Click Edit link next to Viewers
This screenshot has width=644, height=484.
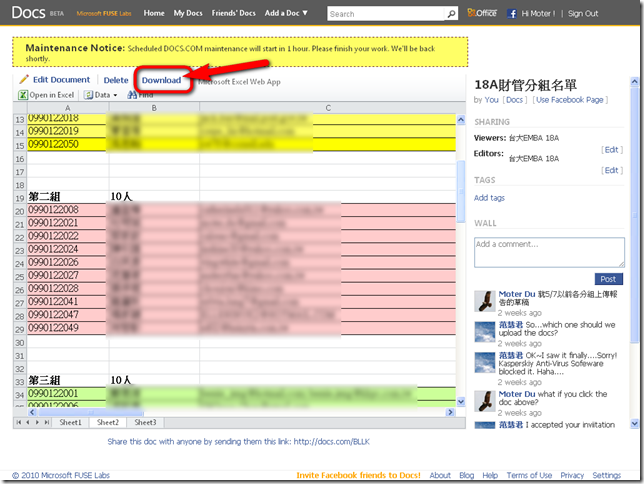(612, 150)
